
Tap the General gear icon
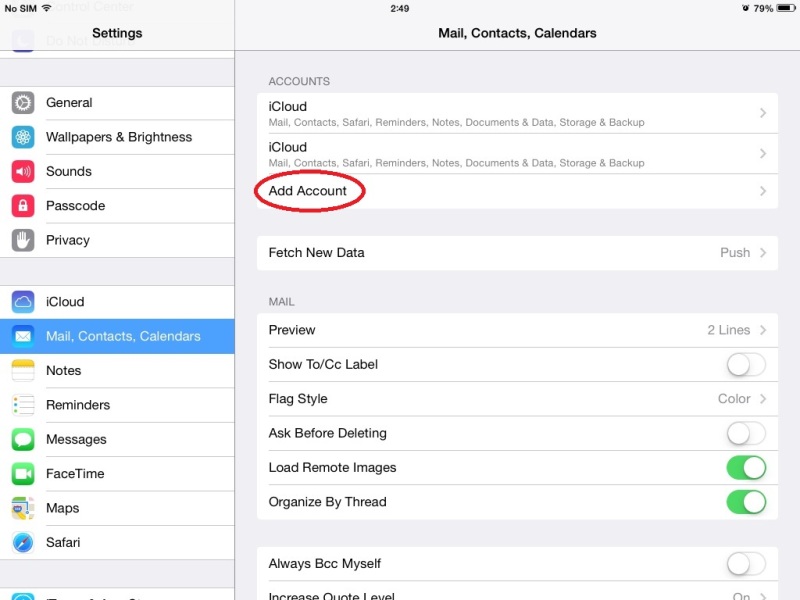pos(23,103)
